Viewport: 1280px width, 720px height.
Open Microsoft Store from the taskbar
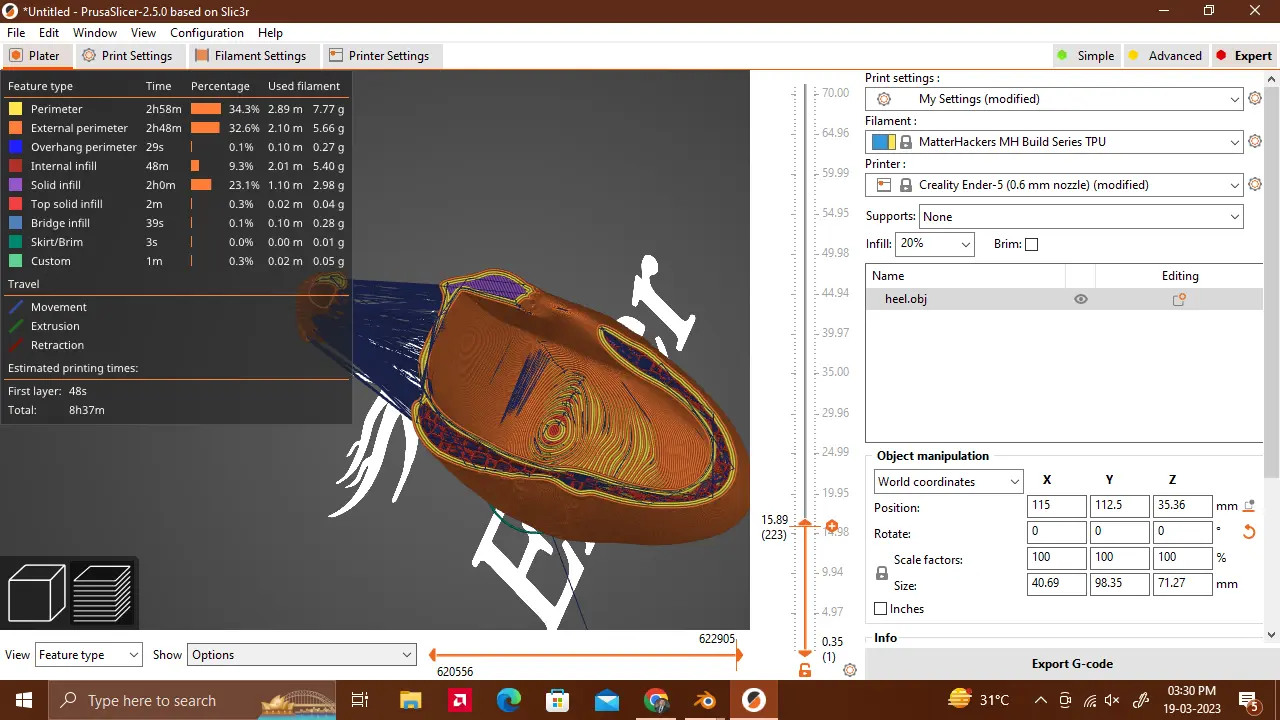click(558, 700)
